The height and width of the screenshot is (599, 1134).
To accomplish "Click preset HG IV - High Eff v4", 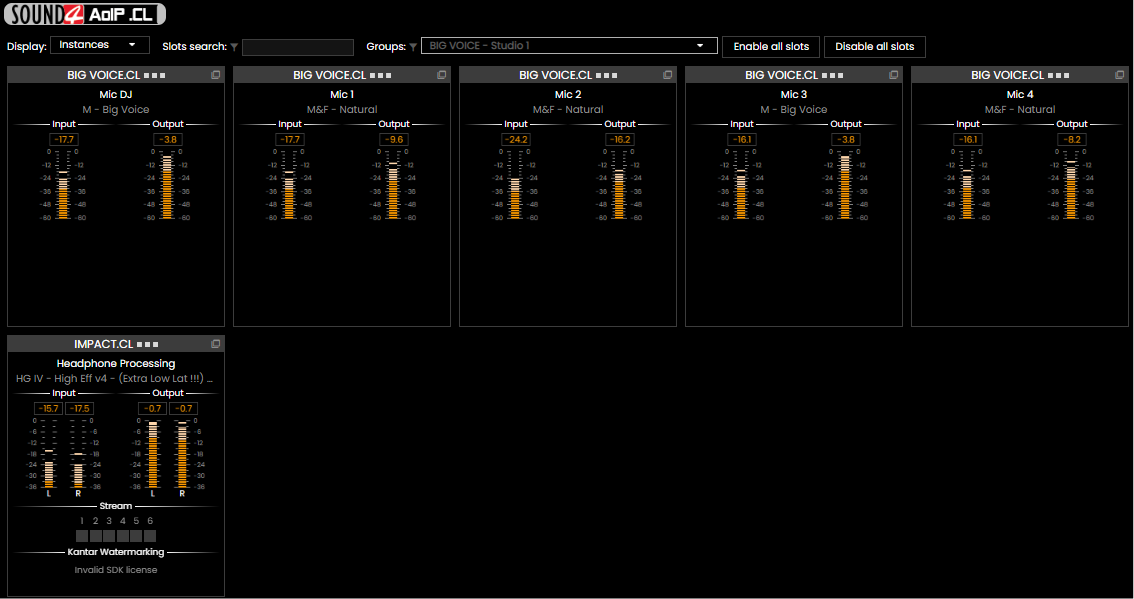I will pos(114,378).
